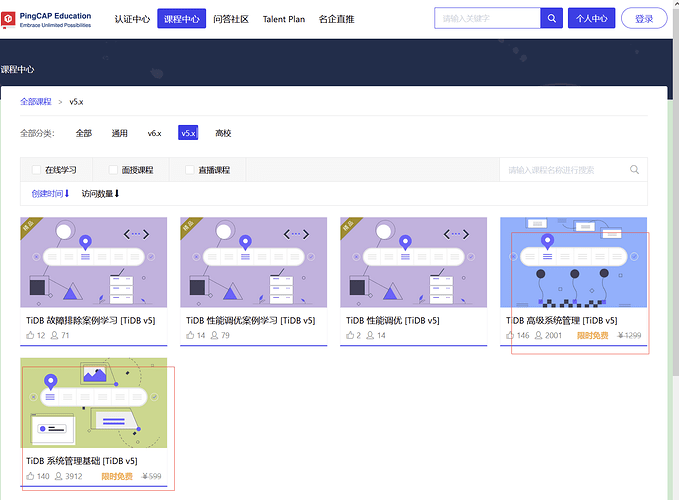The image size is (679, 500).
Task: Click the blue header search magnifier button
Action: click(x=551, y=18)
